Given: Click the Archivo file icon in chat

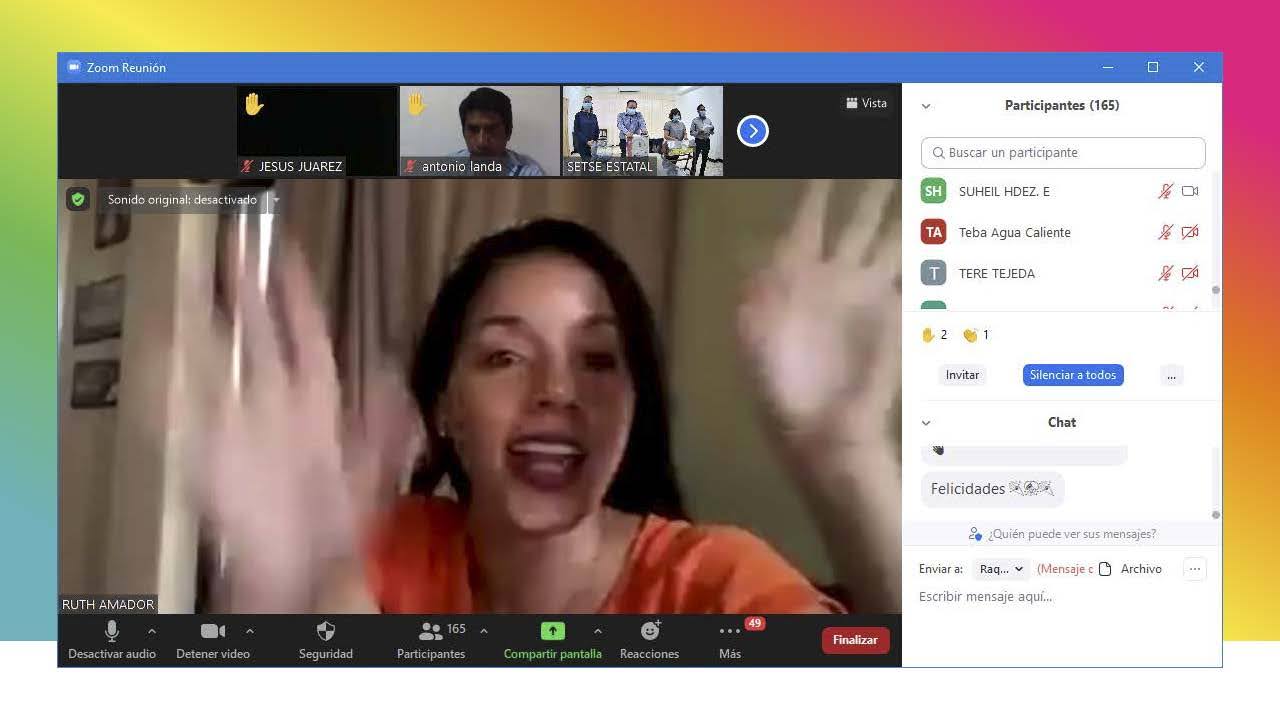Looking at the screenshot, I should tap(1105, 569).
